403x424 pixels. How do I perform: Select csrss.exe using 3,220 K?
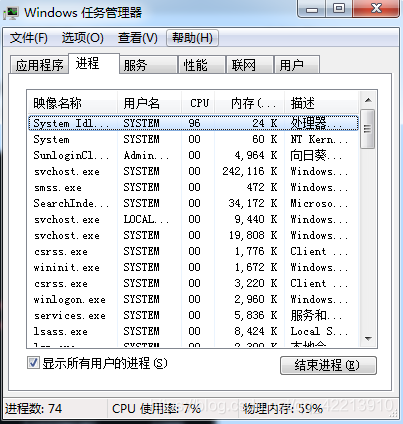pyautogui.click(x=193, y=283)
